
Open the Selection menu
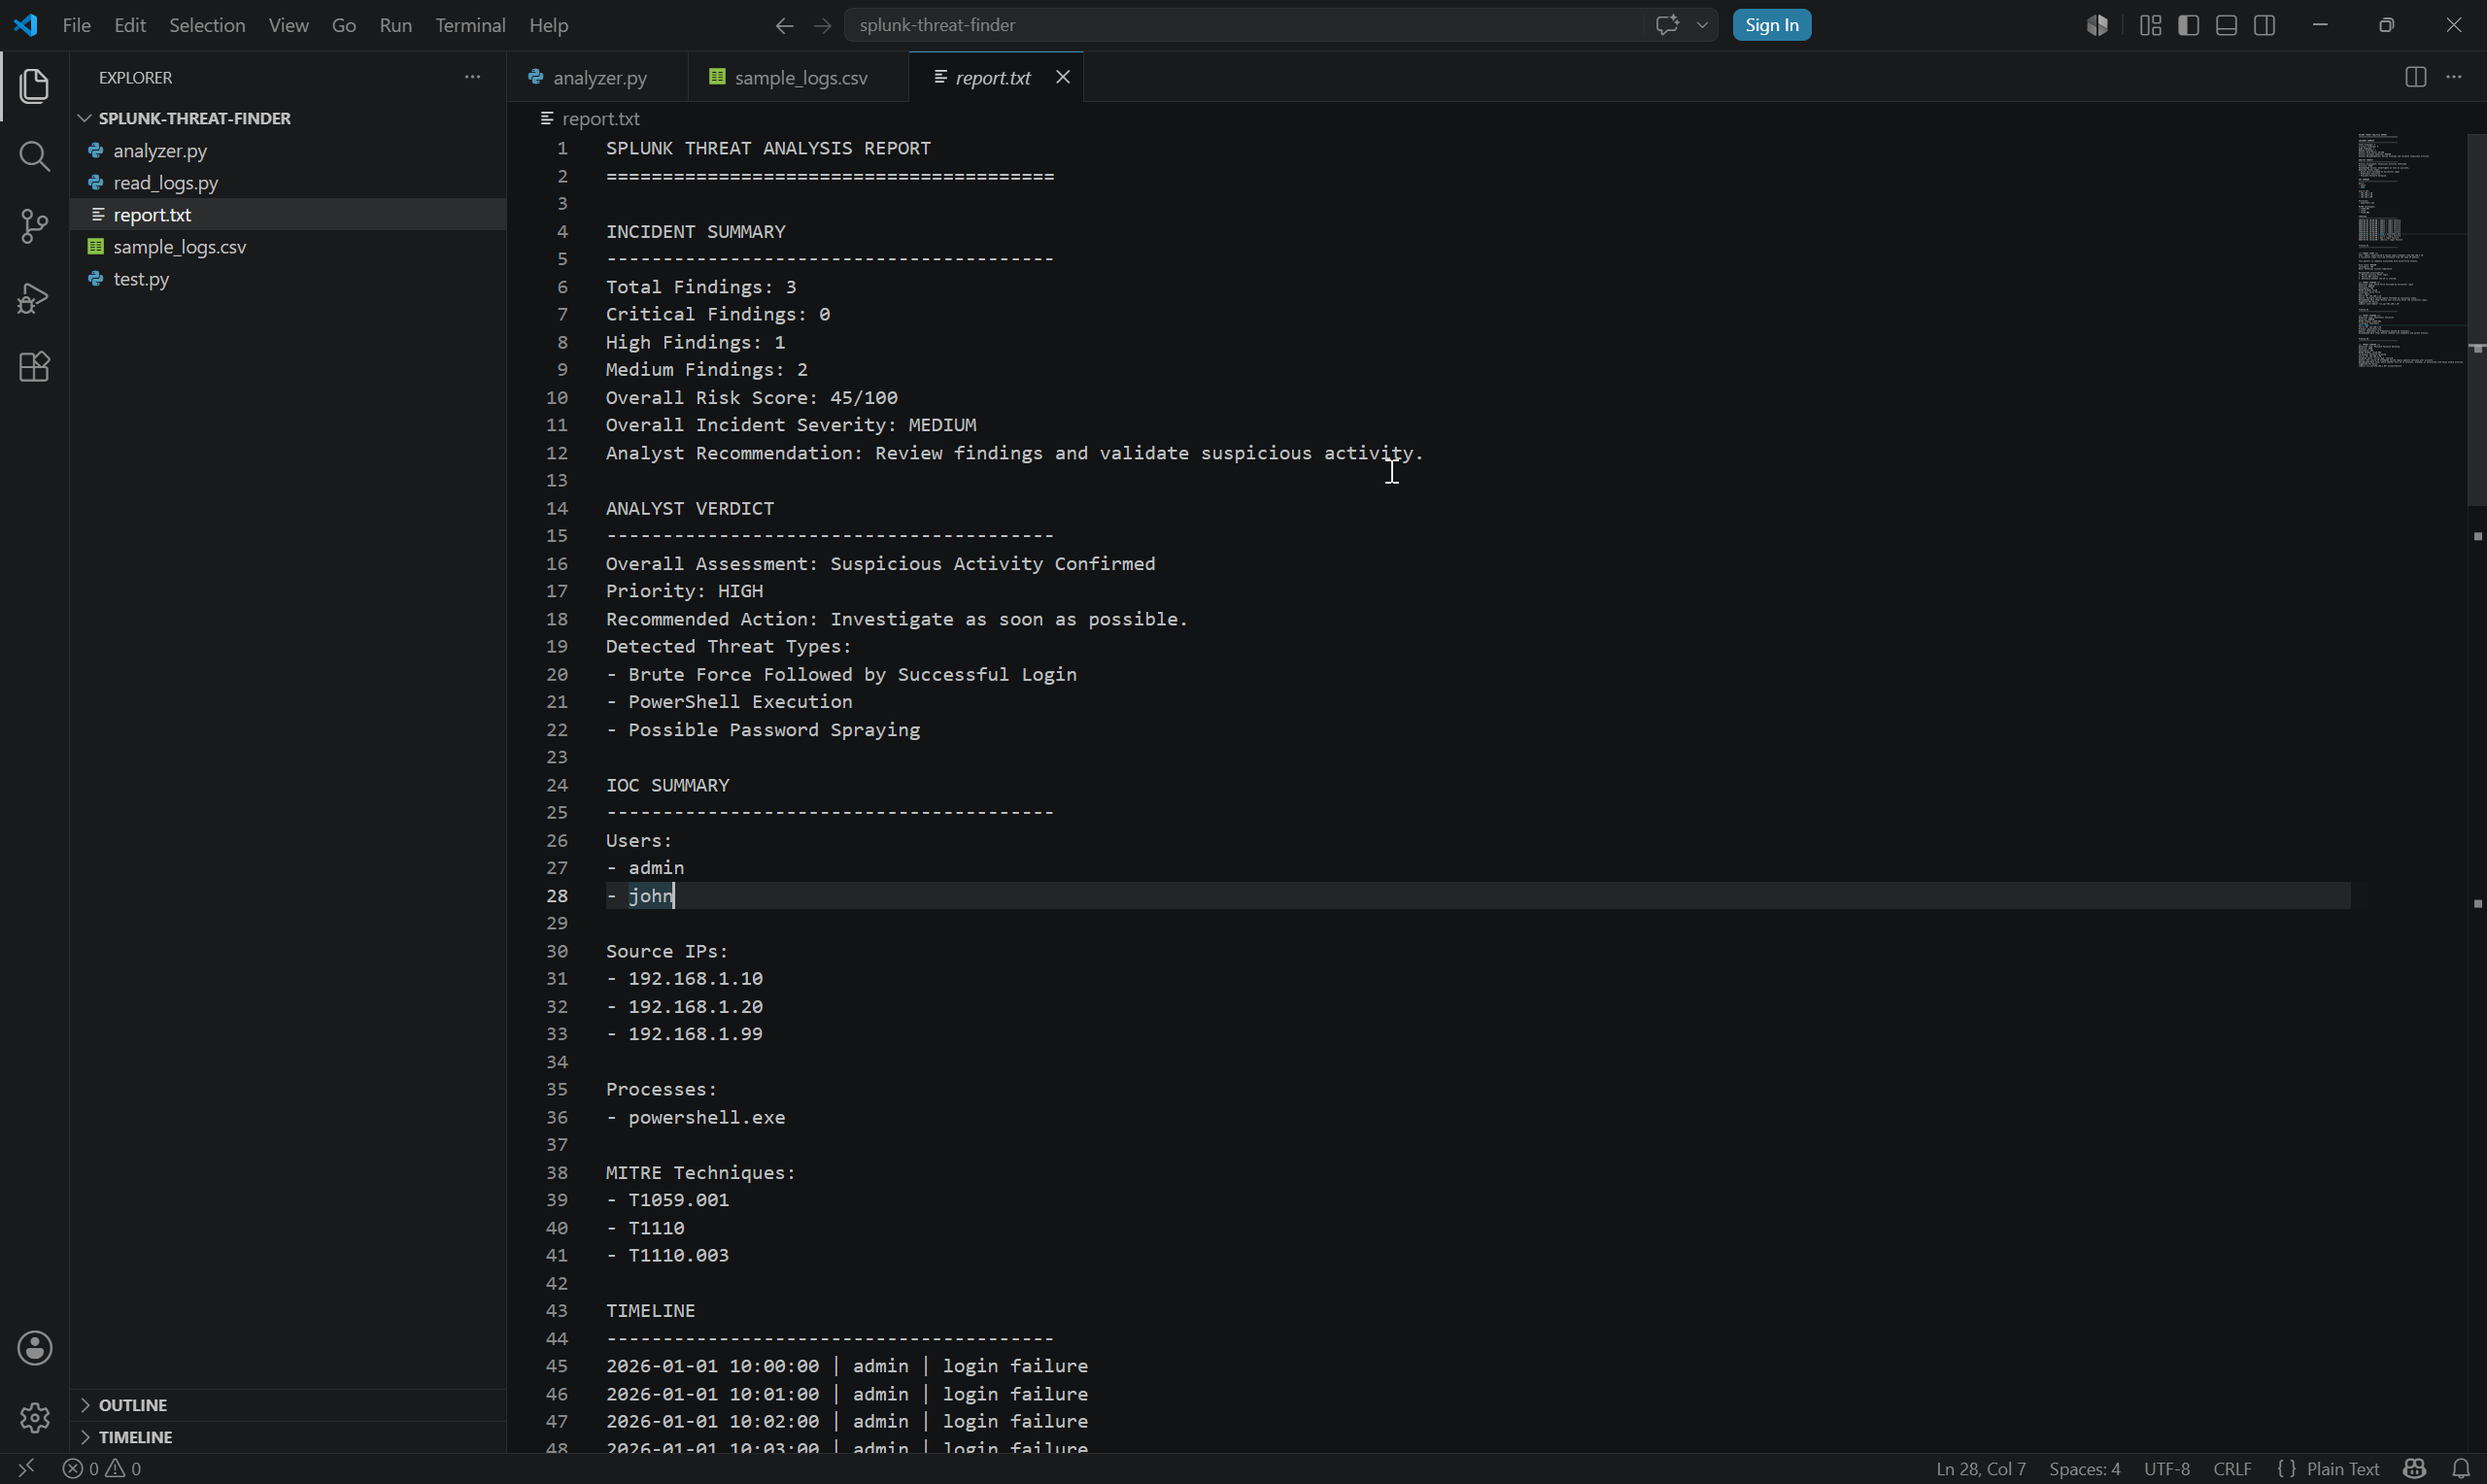pos(207,26)
